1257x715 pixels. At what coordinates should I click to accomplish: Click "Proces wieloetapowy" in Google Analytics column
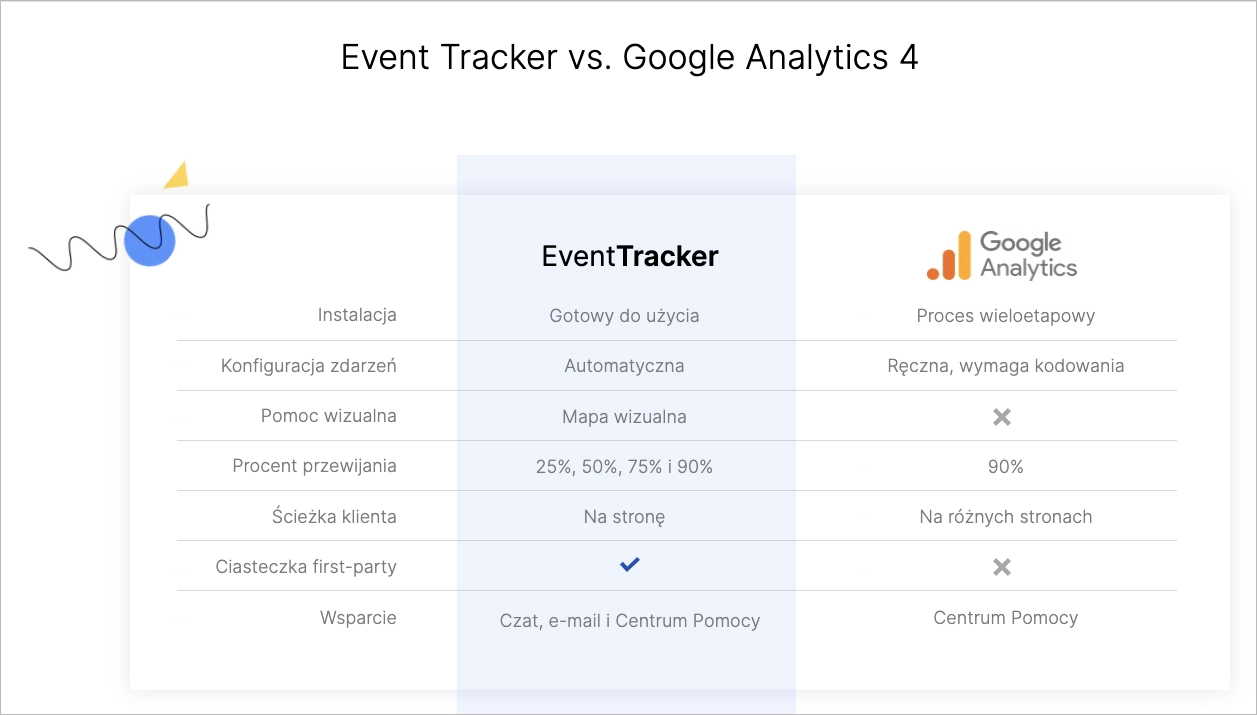pos(1005,316)
